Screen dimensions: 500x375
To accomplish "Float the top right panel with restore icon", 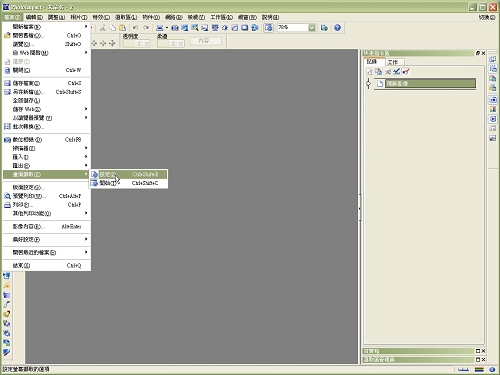I will click(478, 53).
